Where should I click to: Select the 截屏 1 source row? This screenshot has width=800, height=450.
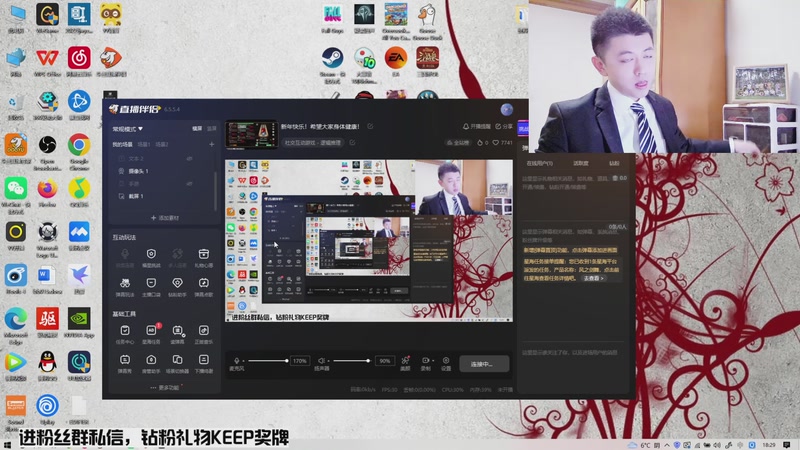[x=163, y=196]
